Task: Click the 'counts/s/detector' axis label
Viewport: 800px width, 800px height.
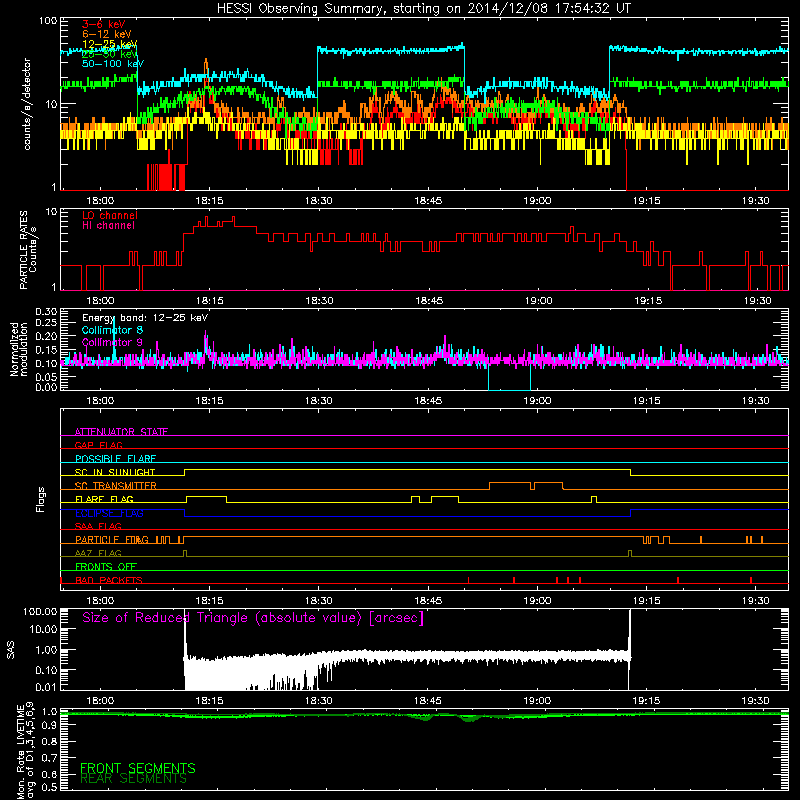Action: coord(27,104)
